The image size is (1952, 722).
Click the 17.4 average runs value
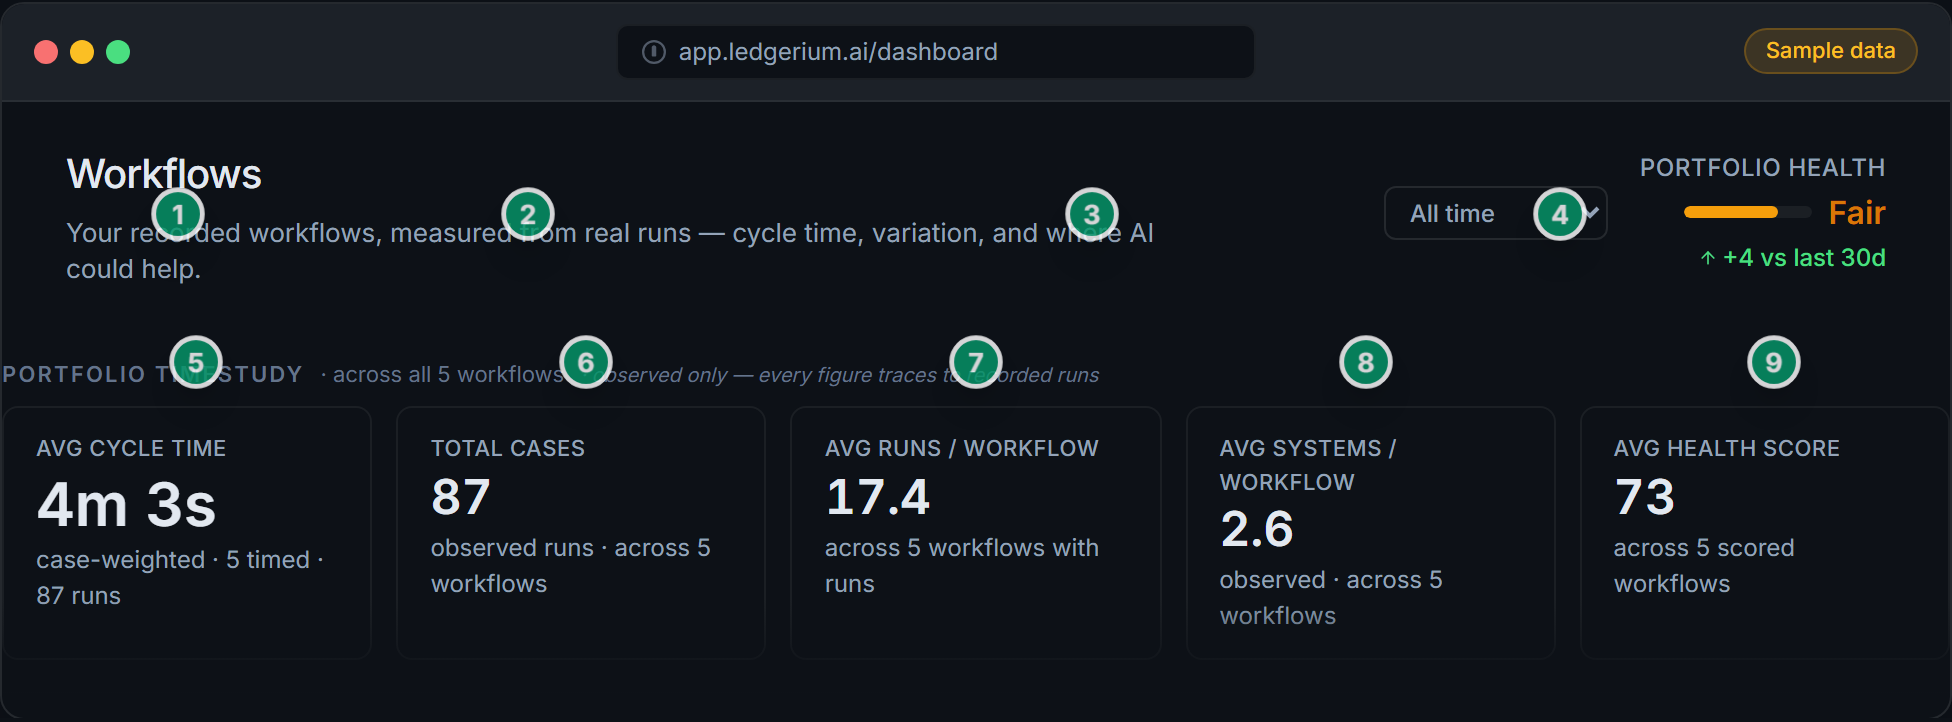pos(878,497)
